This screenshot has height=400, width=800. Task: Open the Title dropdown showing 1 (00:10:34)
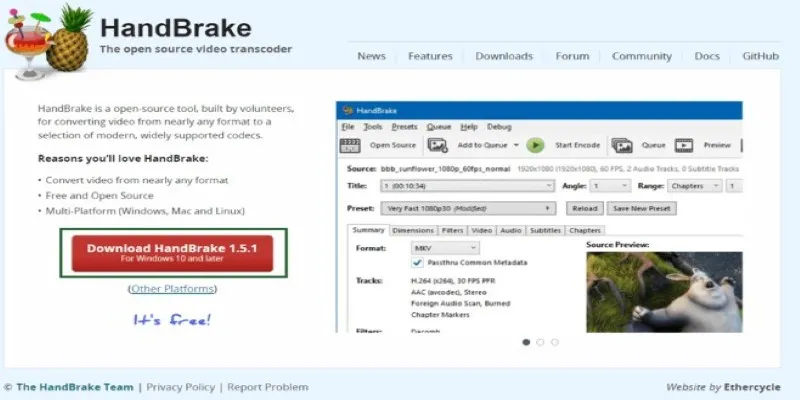(467, 186)
